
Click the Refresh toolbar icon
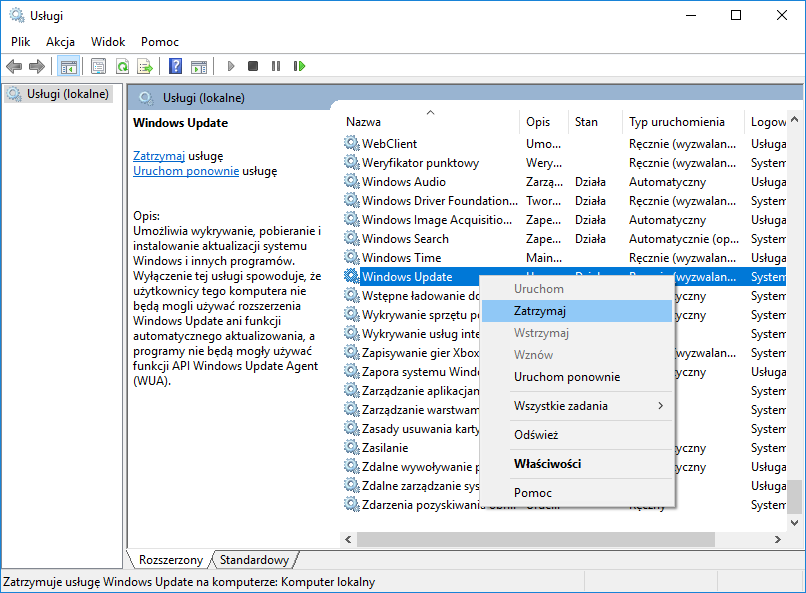pos(122,66)
